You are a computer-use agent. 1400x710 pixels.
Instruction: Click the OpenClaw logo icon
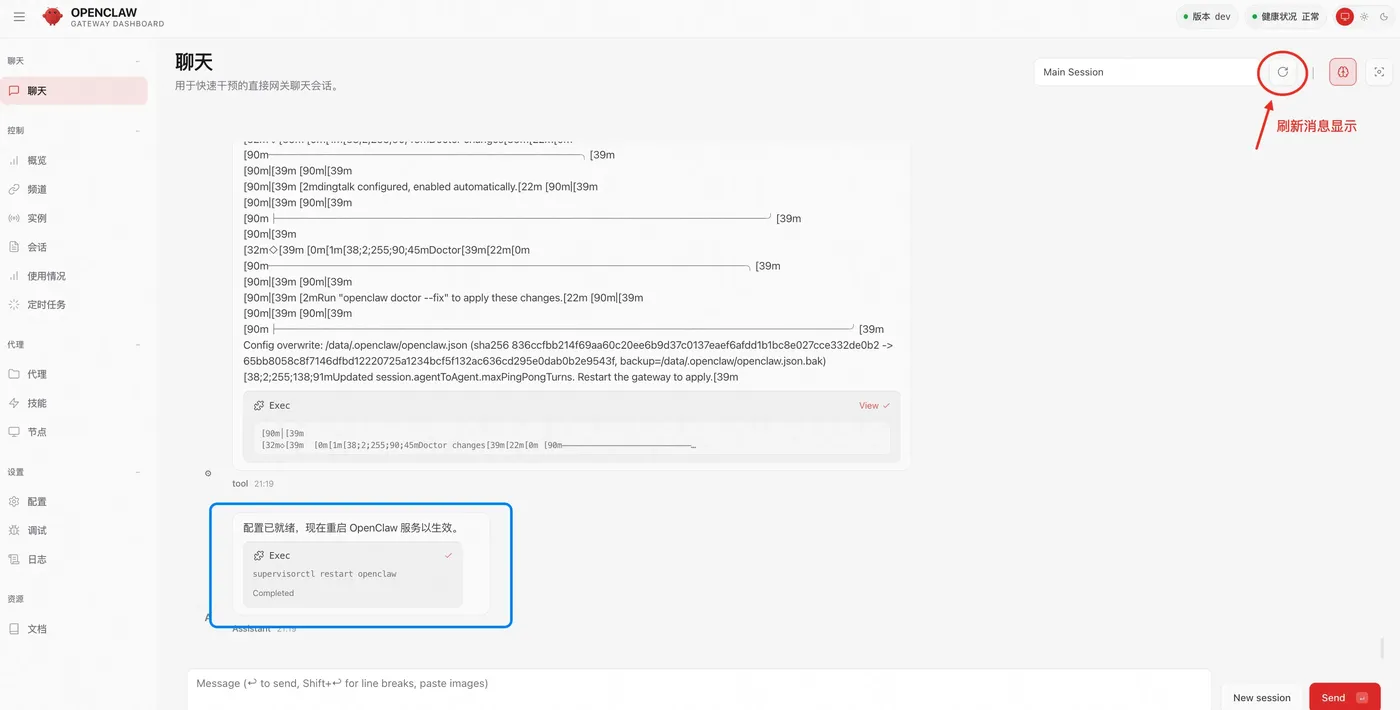coord(53,17)
